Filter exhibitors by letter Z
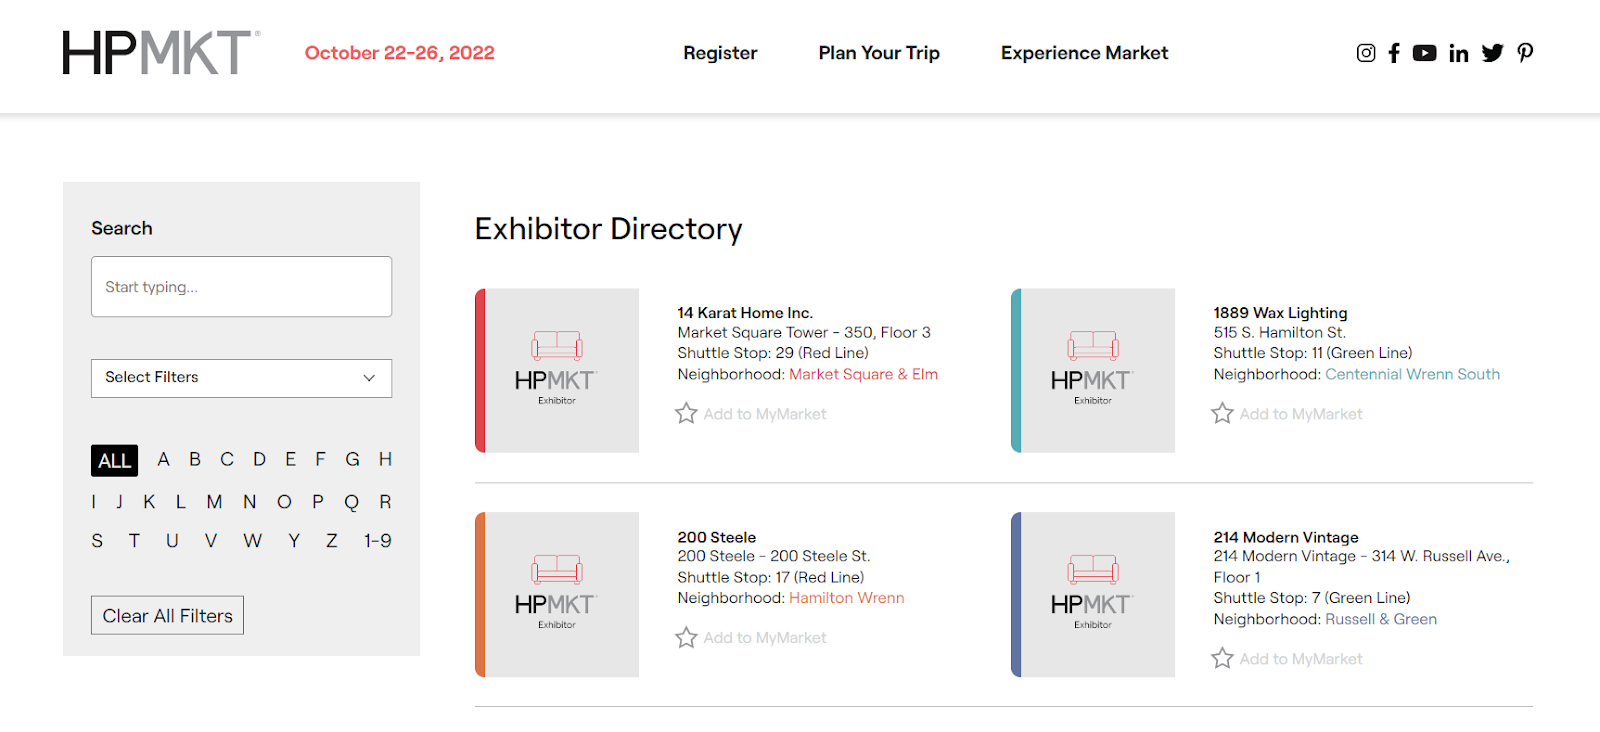The image size is (1600, 732). 331,541
